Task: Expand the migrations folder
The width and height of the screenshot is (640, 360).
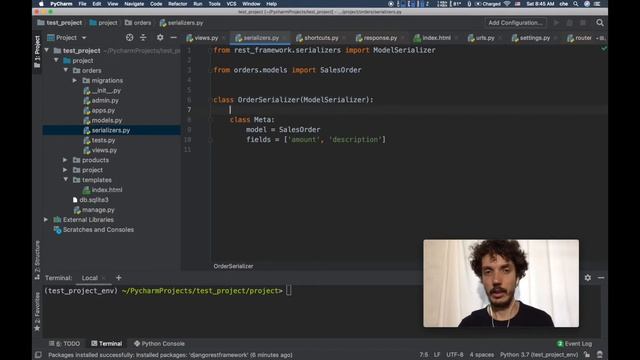Action: coord(75,80)
